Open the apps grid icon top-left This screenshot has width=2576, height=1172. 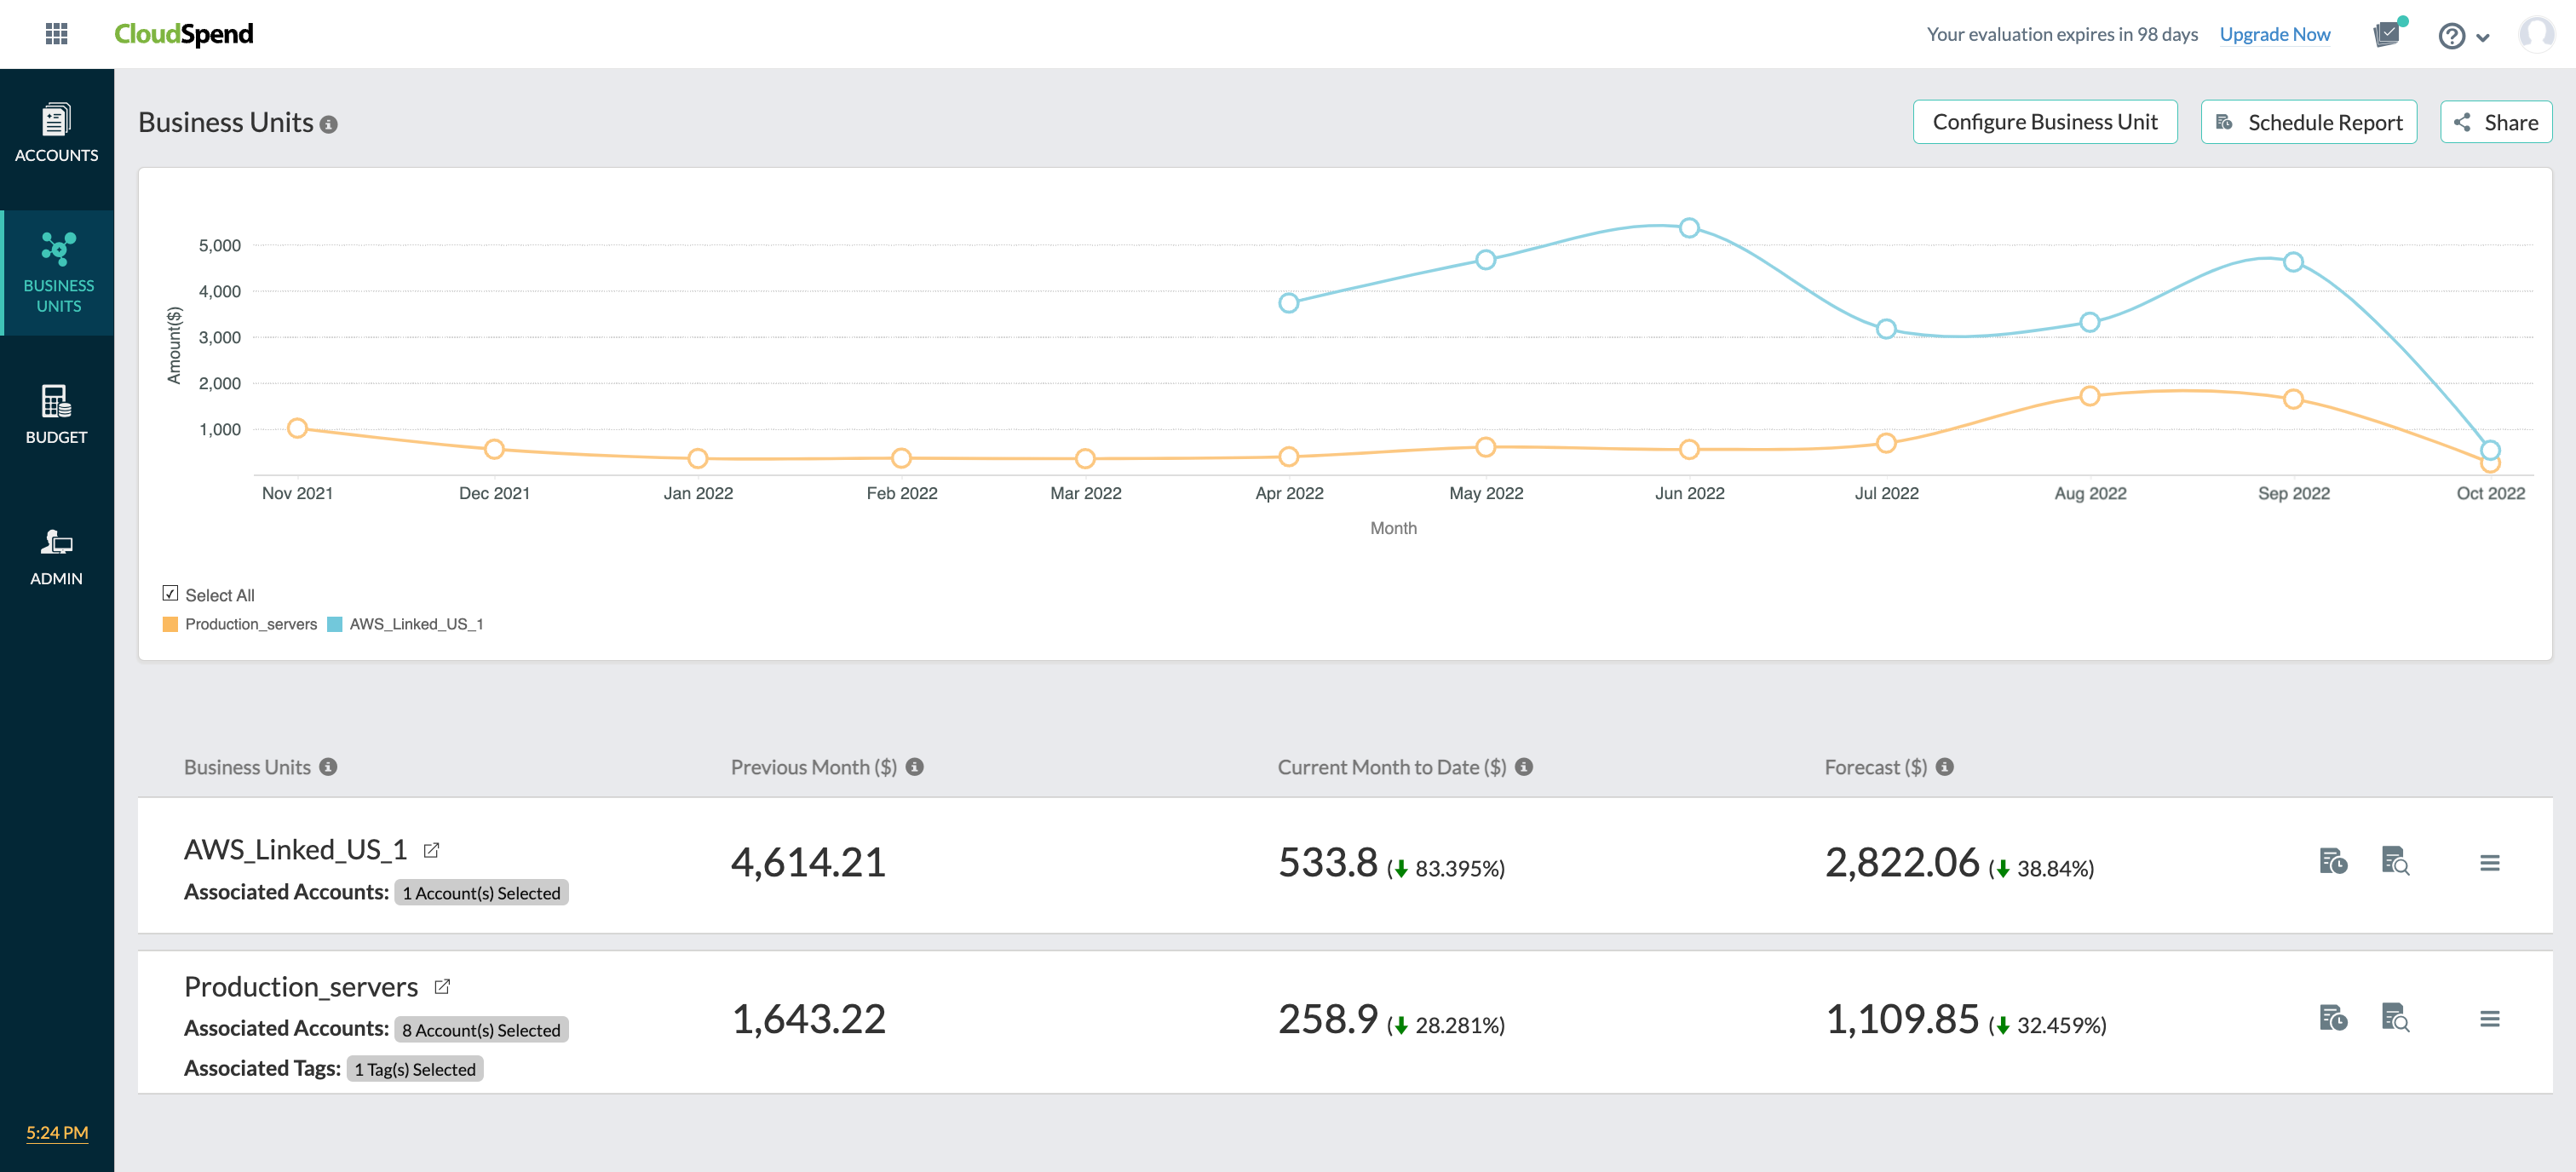coord(57,33)
